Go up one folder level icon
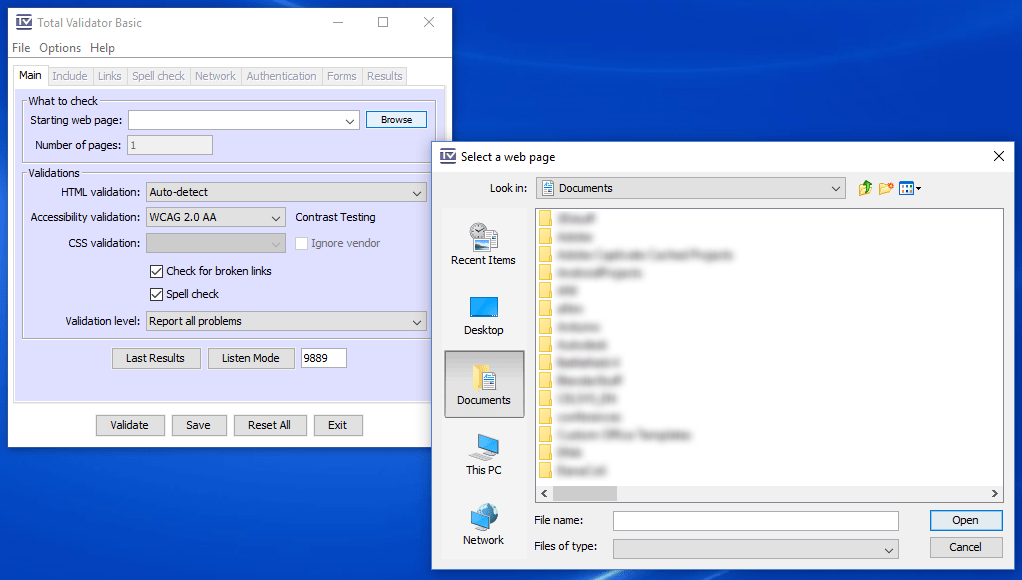Image resolution: width=1022 pixels, height=580 pixels. click(x=865, y=188)
